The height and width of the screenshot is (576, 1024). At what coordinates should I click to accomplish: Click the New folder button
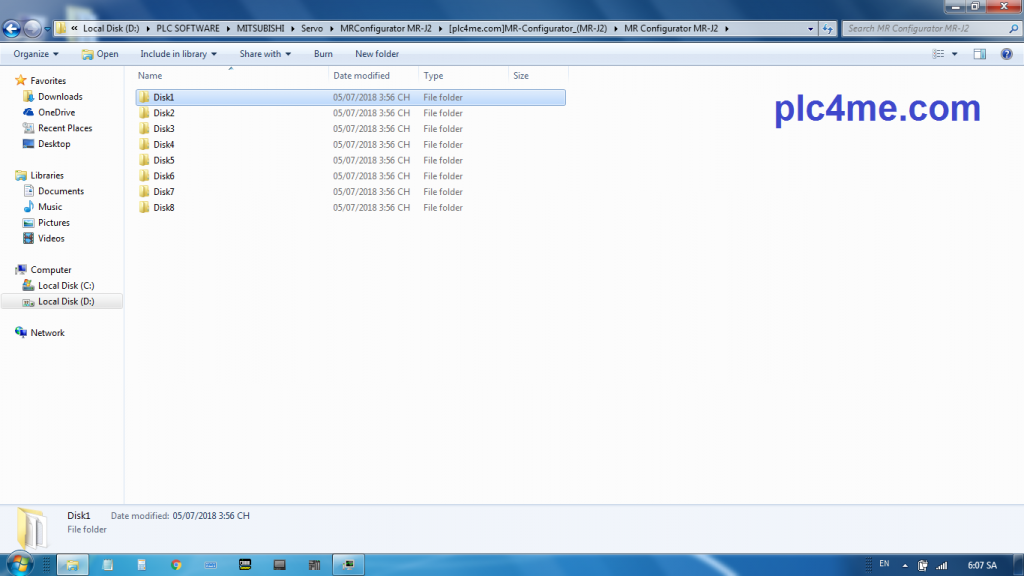[377, 54]
